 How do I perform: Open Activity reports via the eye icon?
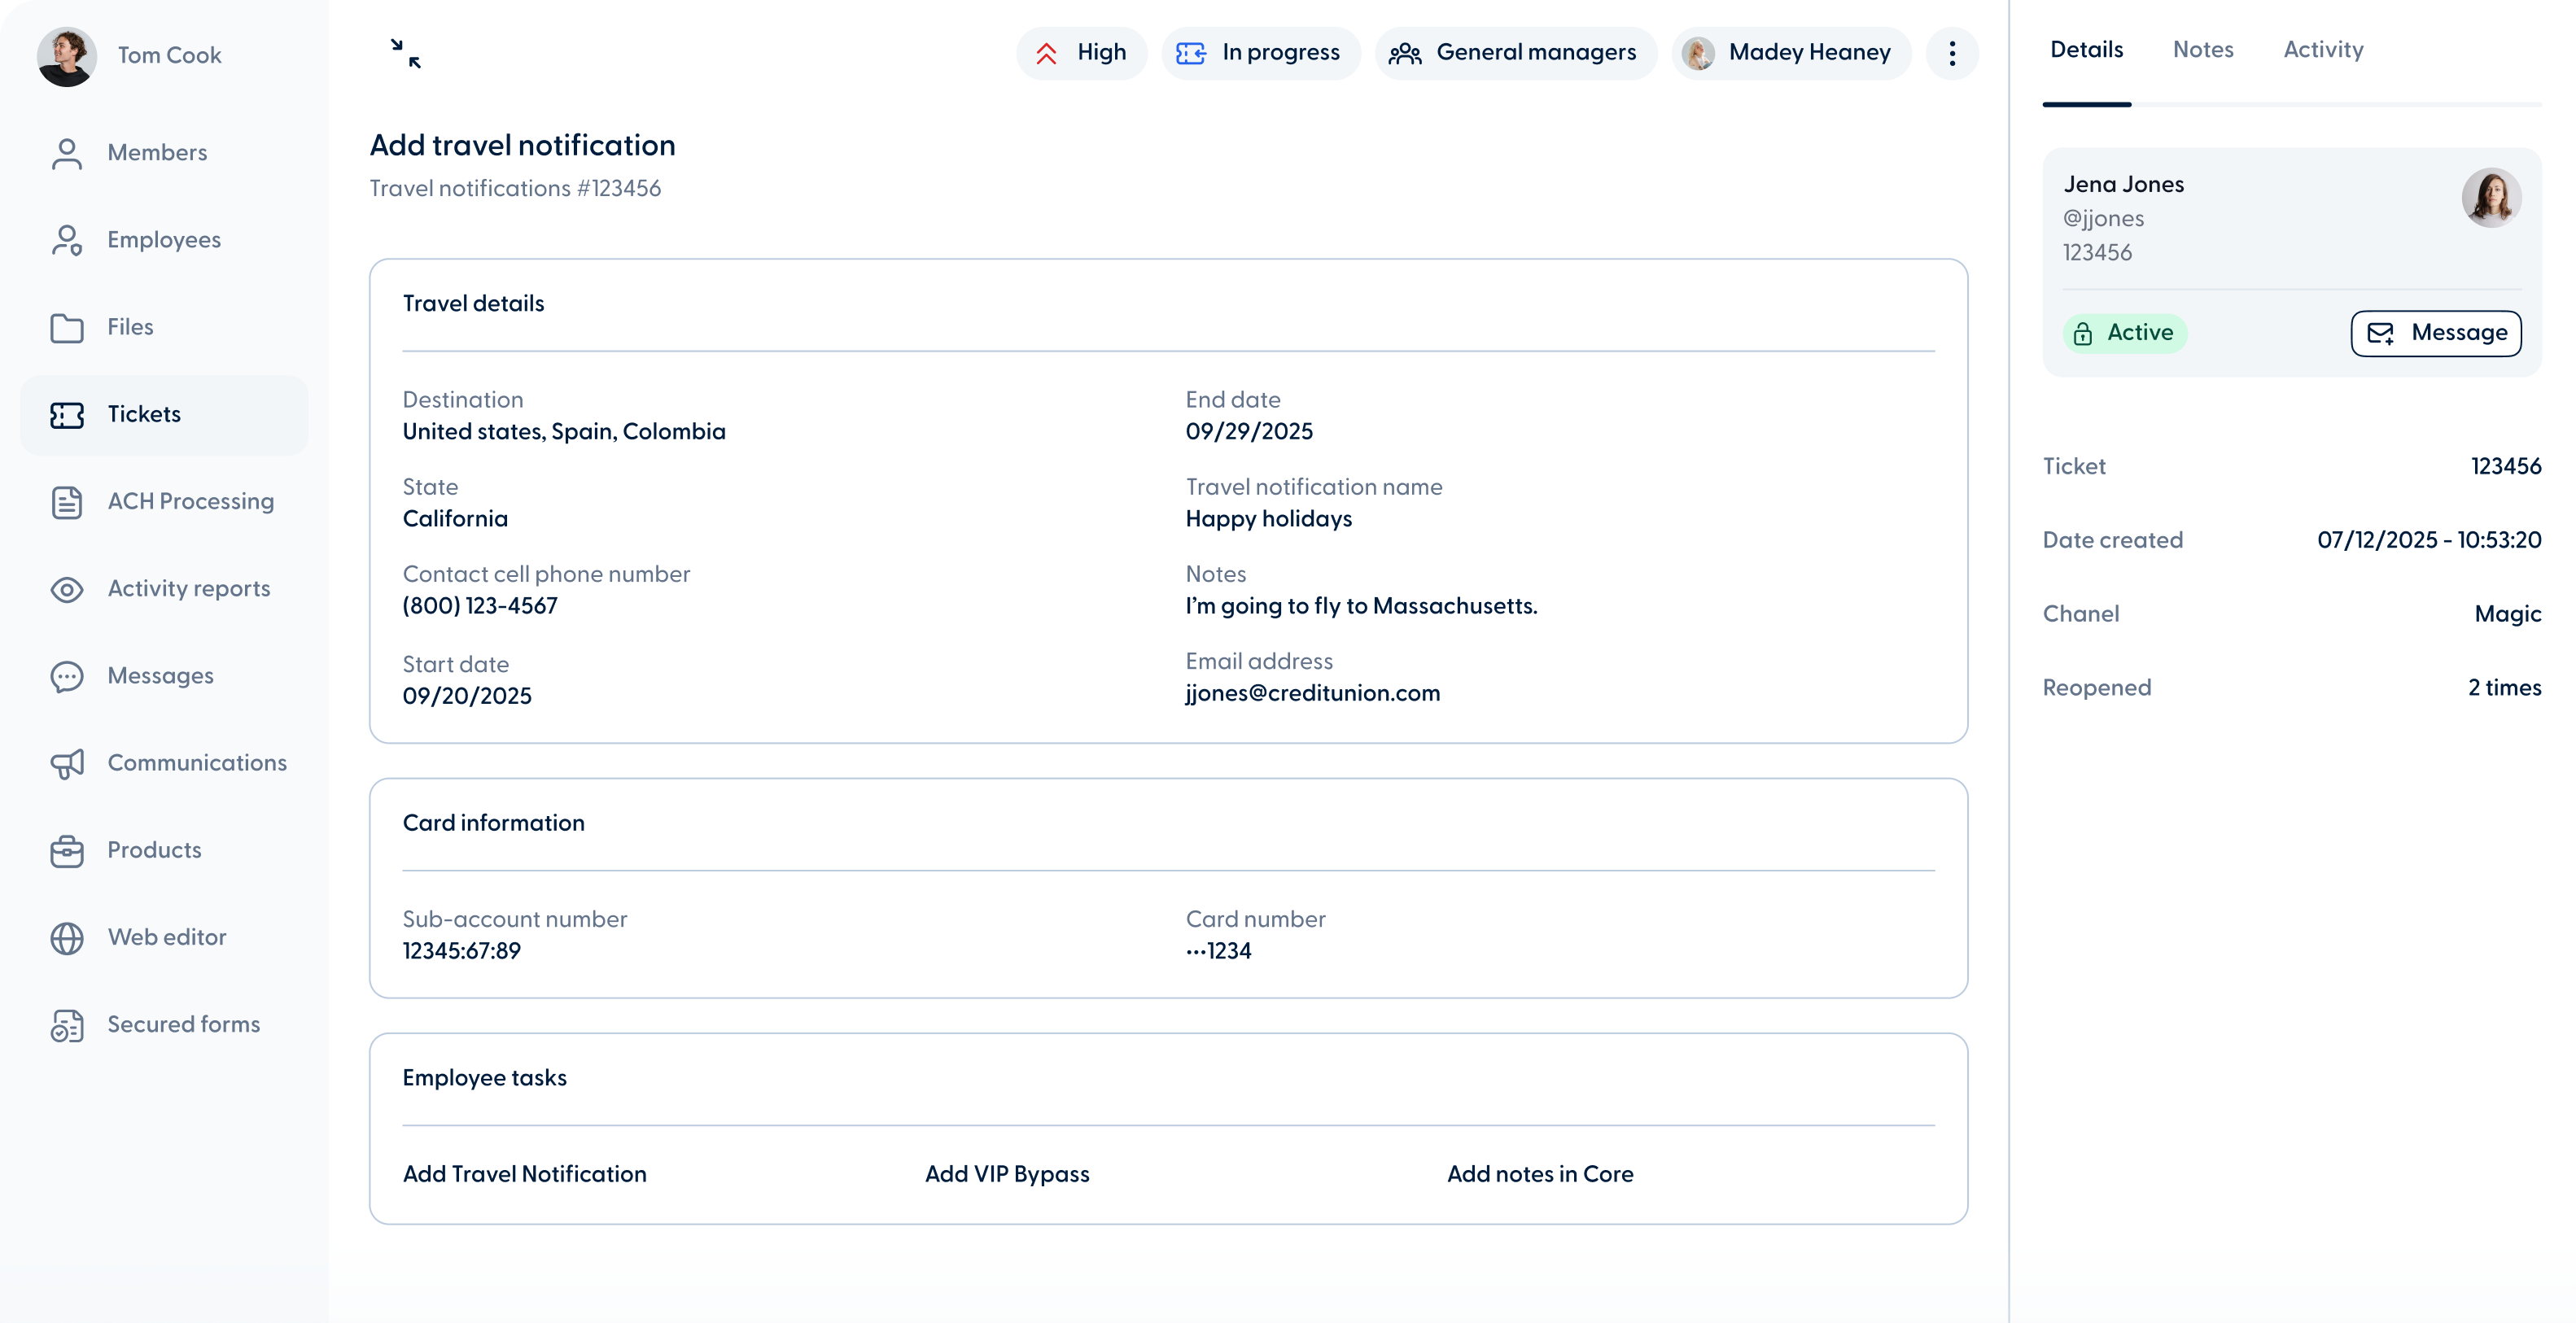tap(66, 589)
